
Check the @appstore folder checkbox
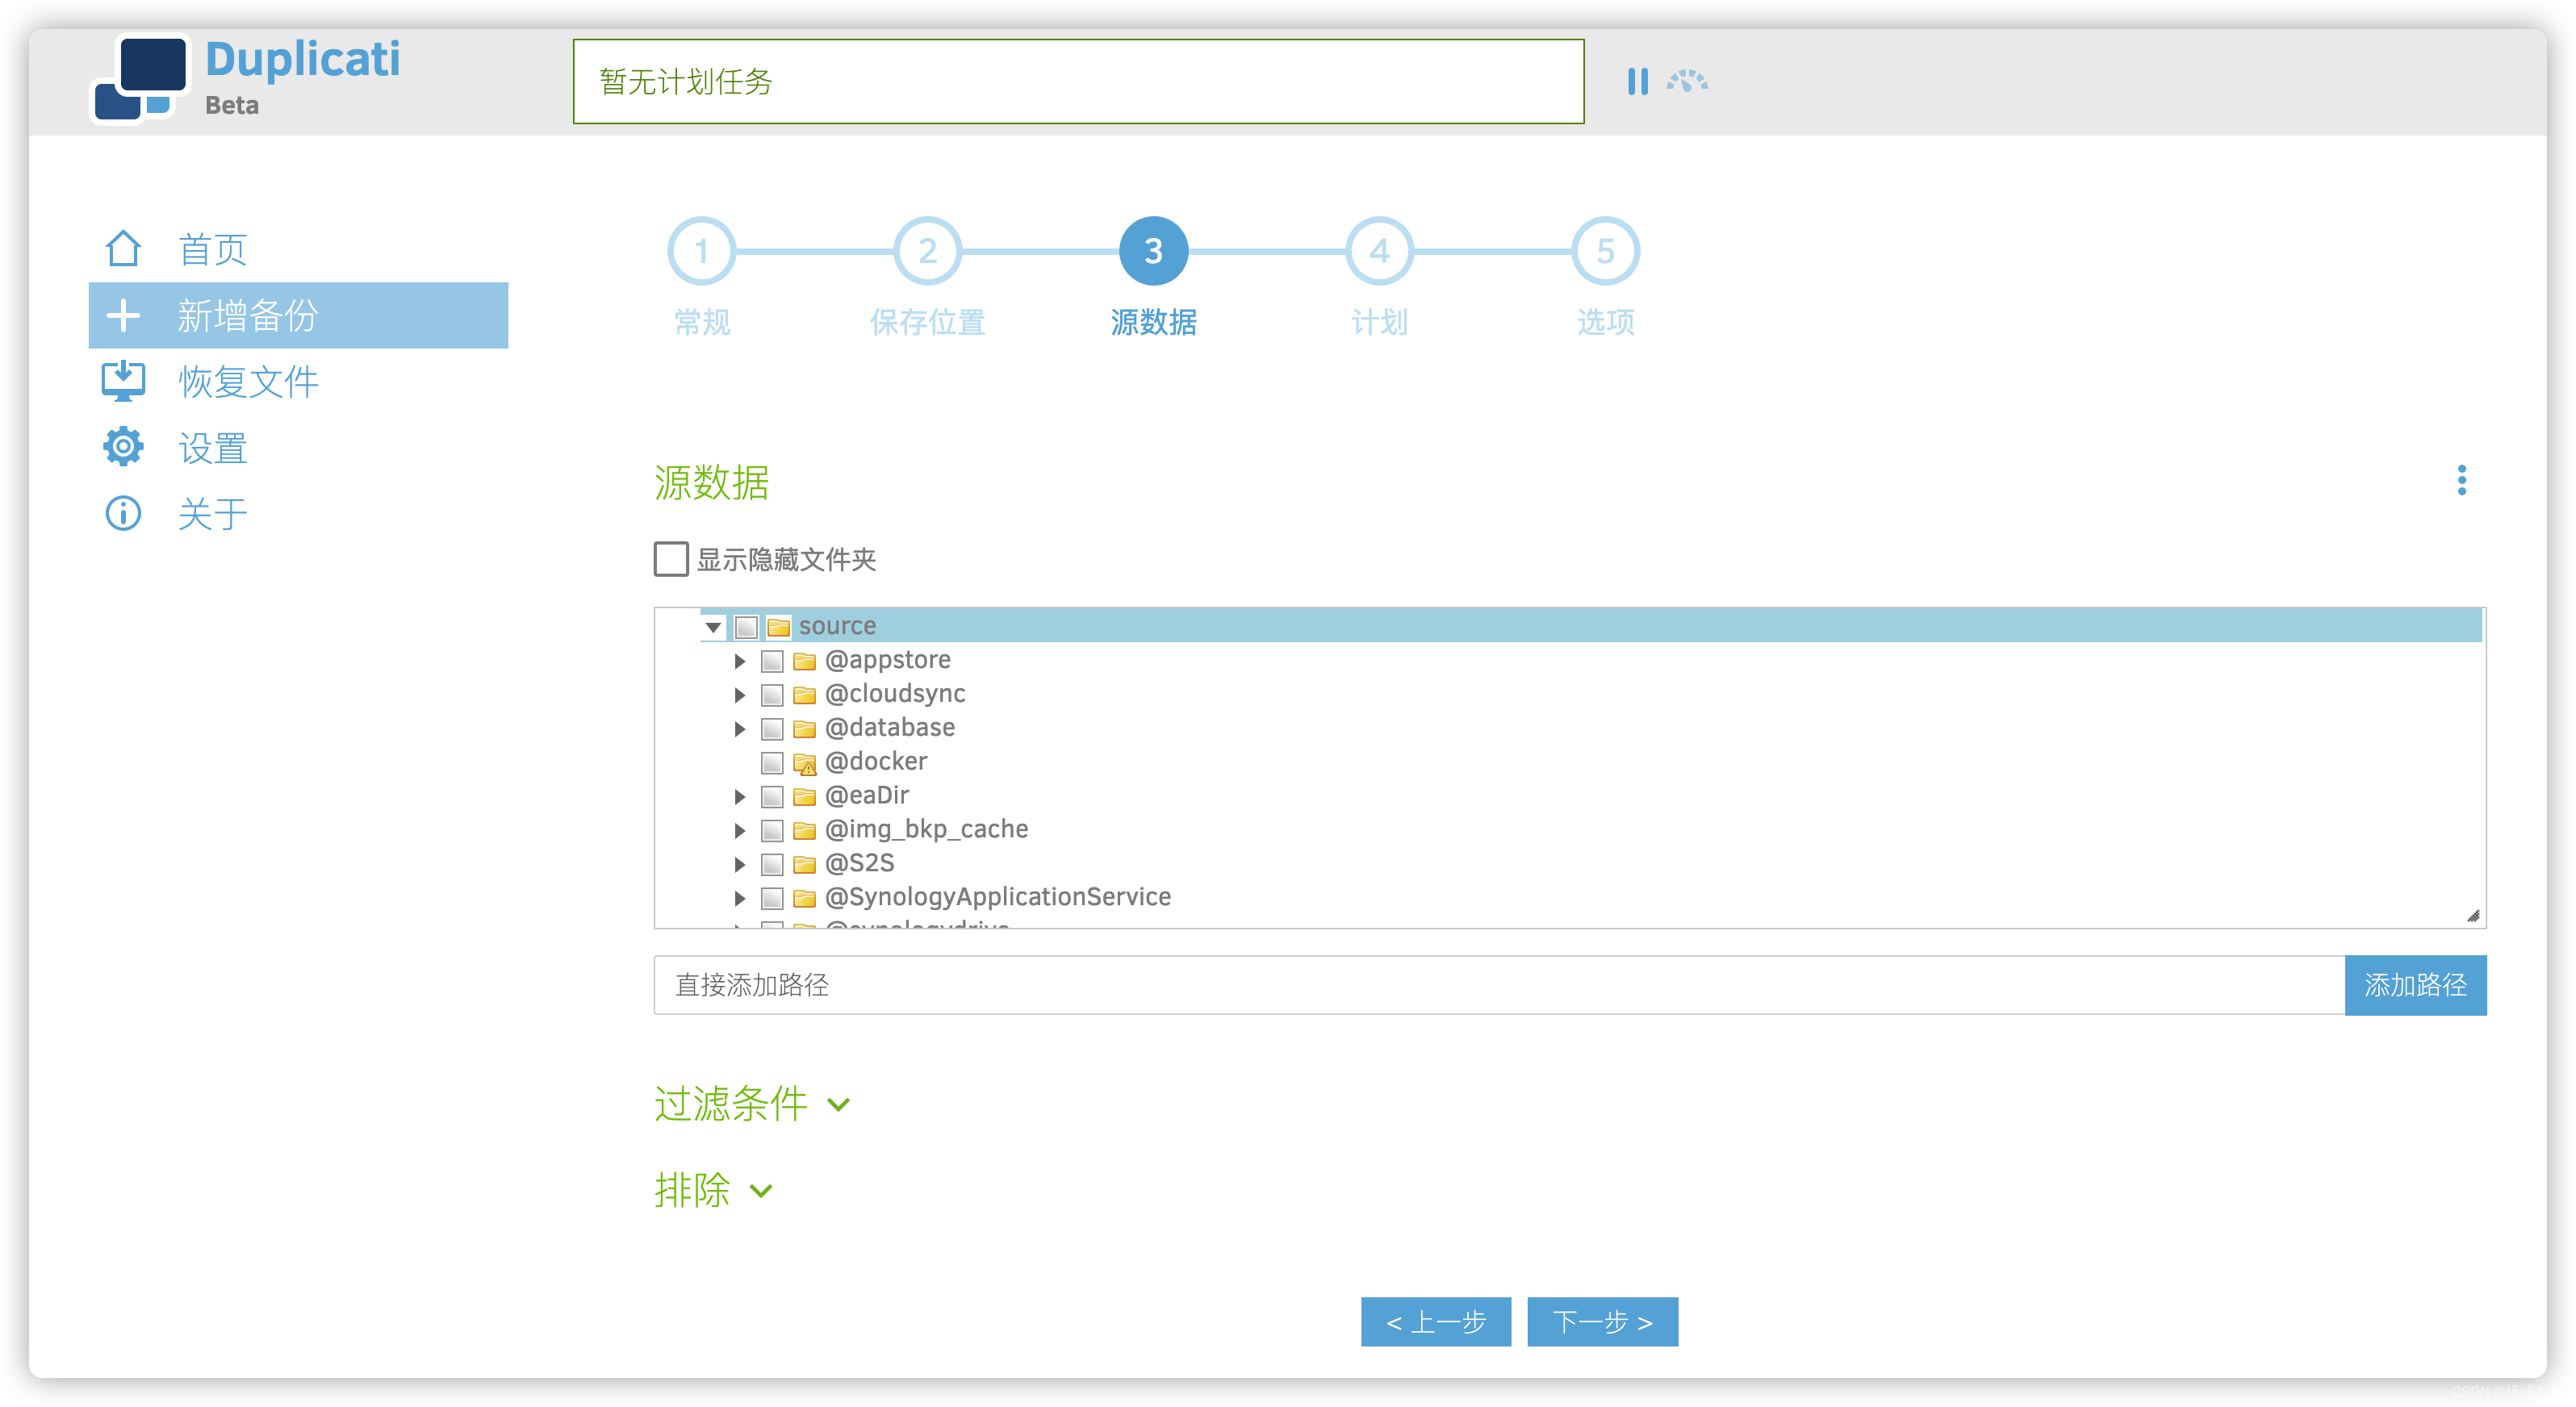point(771,661)
